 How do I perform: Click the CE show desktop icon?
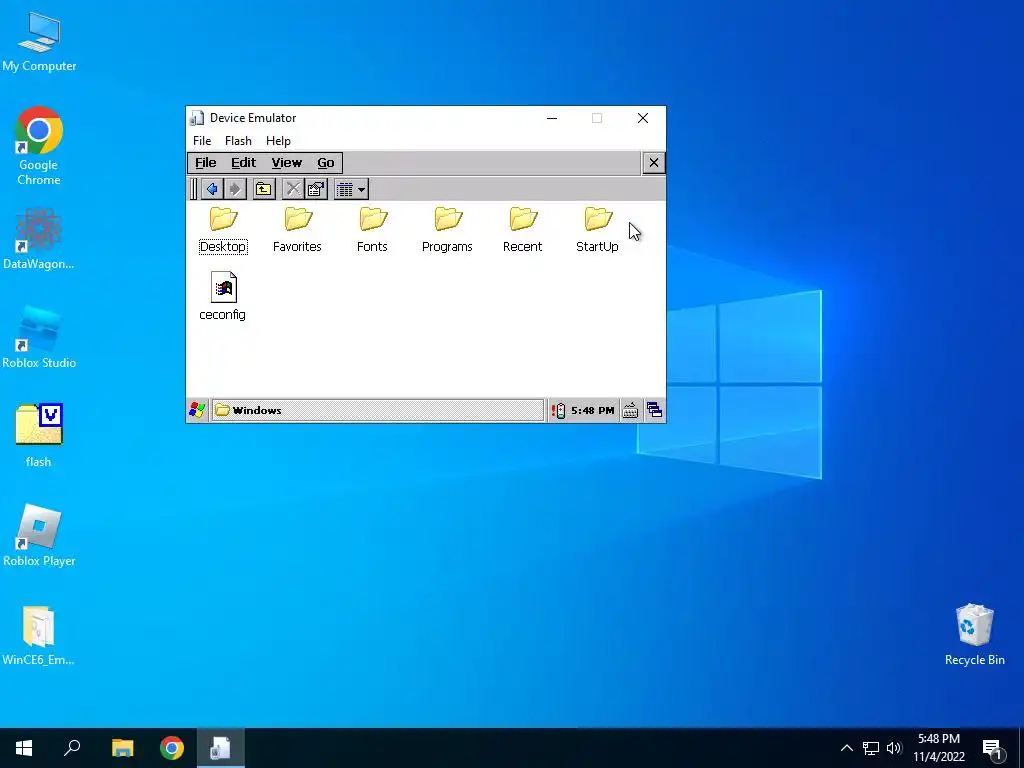654,411
